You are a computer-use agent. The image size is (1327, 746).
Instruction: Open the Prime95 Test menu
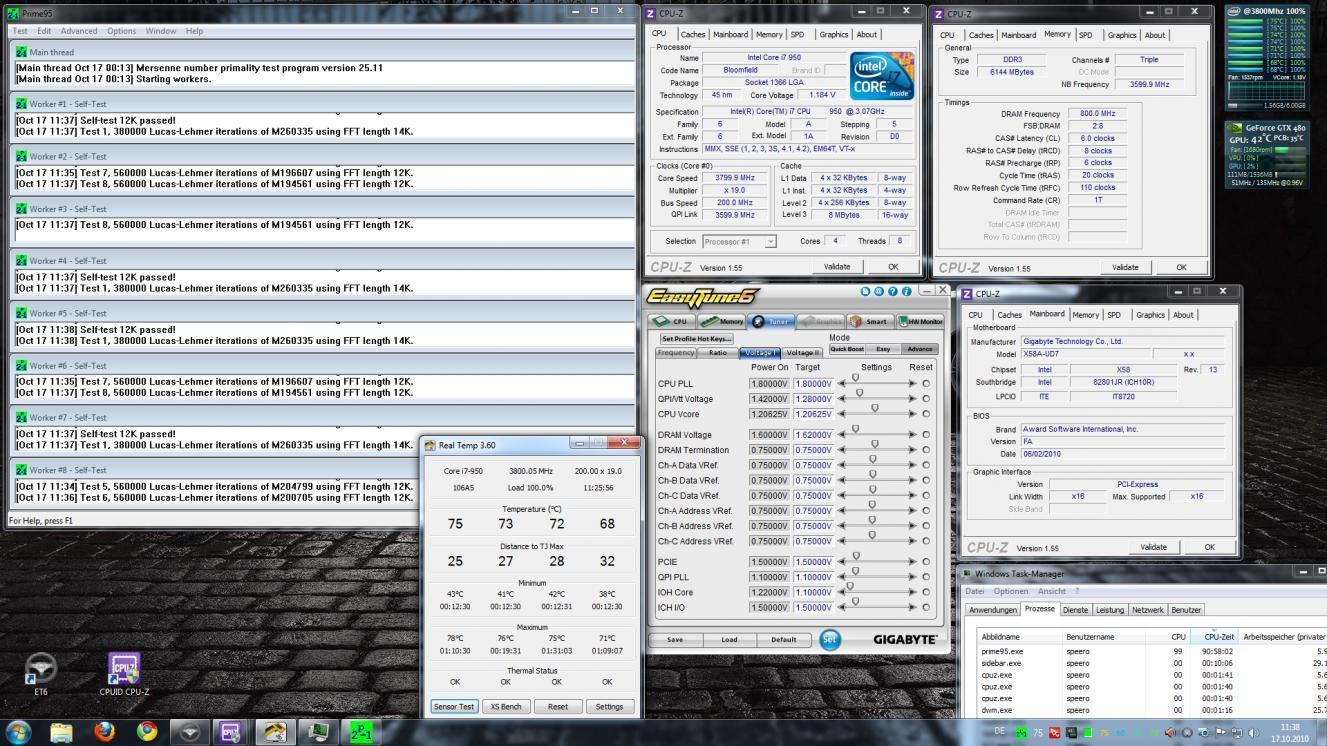pos(20,31)
